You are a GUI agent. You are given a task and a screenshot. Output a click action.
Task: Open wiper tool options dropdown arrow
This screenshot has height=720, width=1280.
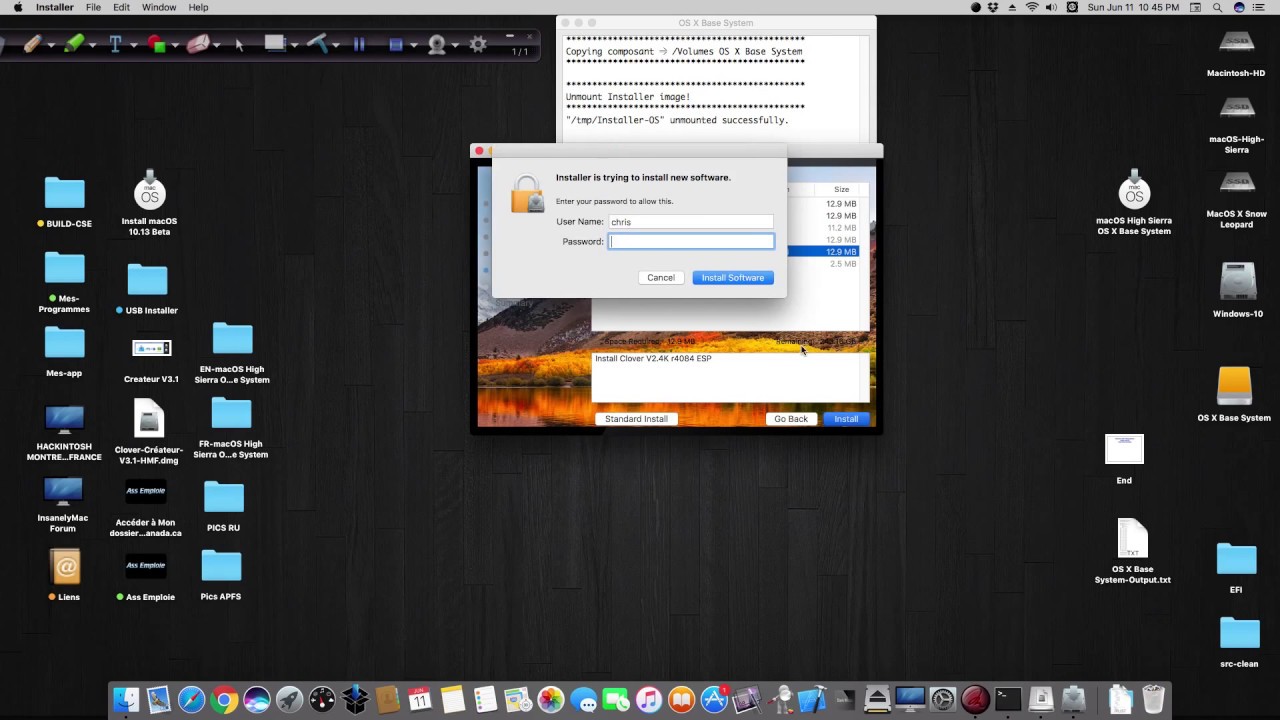tap(337, 45)
